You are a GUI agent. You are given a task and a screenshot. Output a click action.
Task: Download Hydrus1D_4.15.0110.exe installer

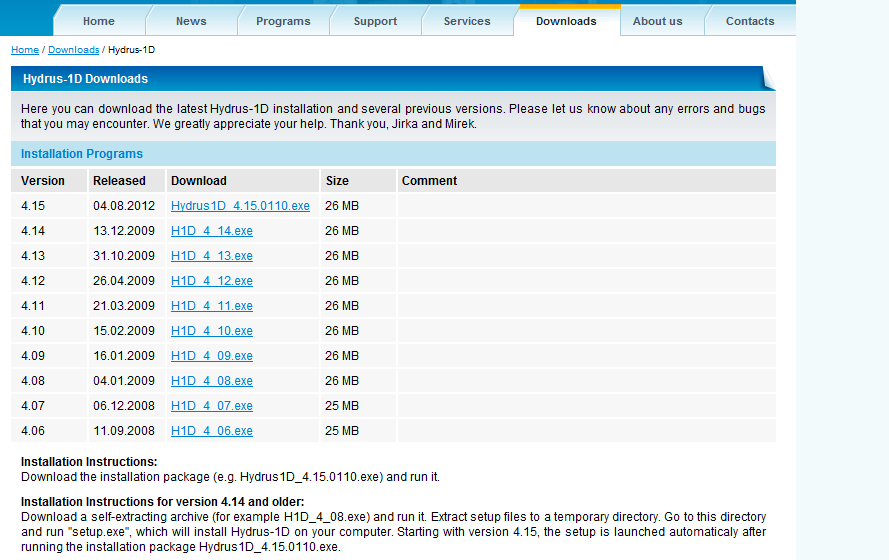click(x=240, y=206)
